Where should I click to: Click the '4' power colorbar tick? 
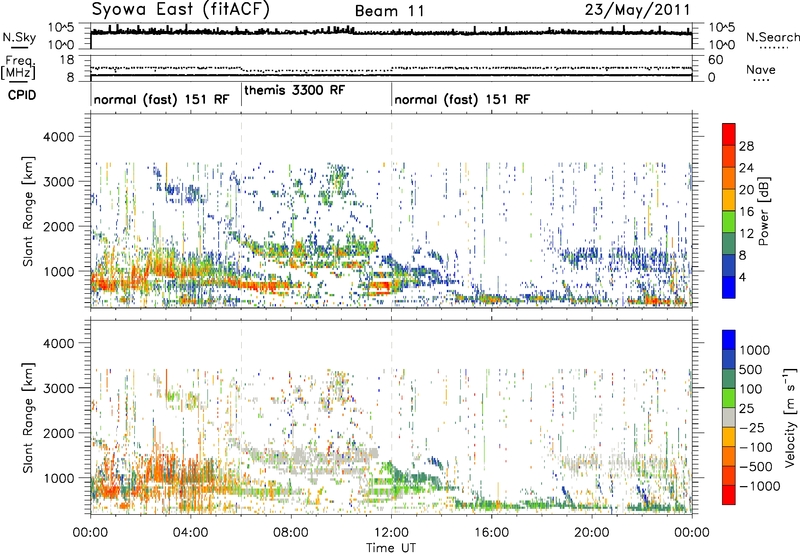point(742,277)
